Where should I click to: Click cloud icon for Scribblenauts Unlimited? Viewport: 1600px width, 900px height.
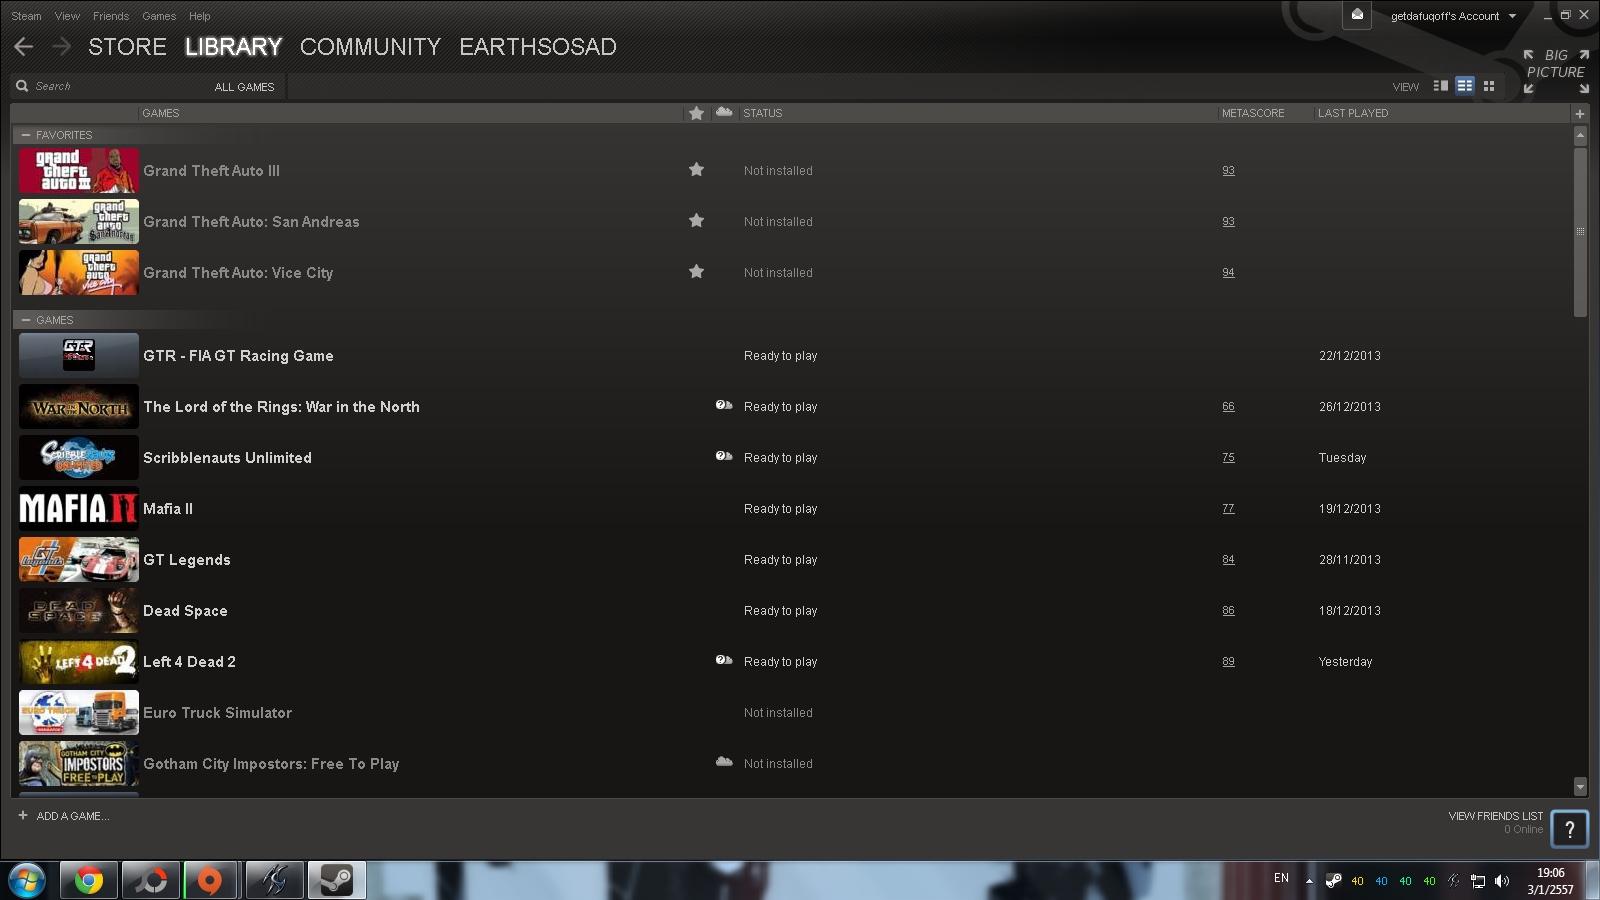(x=724, y=457)
